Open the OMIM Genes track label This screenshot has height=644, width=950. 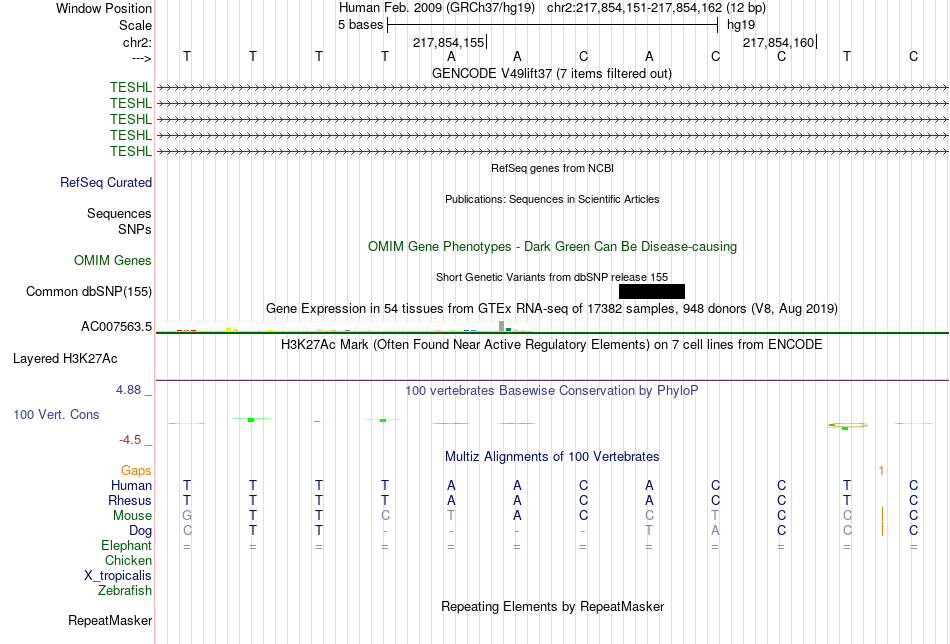pos(113,261)
